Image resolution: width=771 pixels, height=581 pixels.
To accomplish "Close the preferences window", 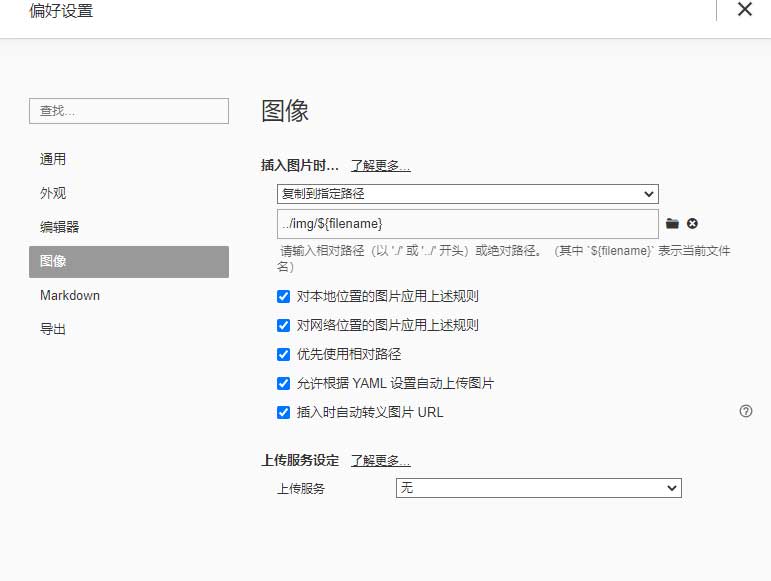I will coord(744,10).
